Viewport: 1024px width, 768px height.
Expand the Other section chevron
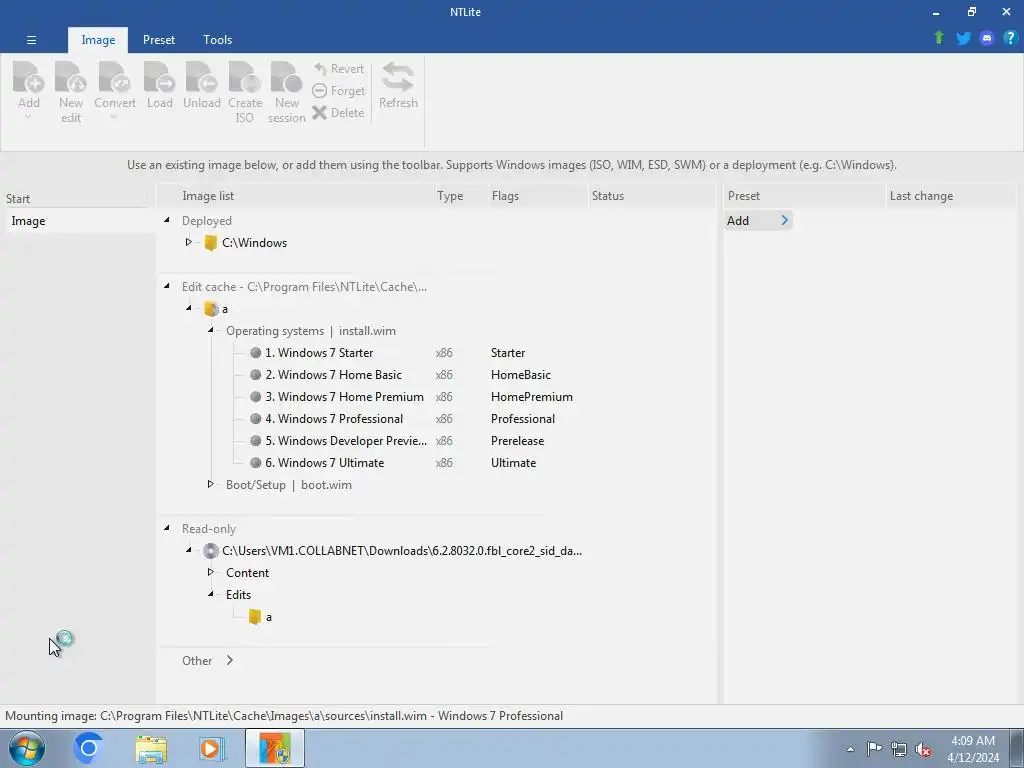(230, 660)
